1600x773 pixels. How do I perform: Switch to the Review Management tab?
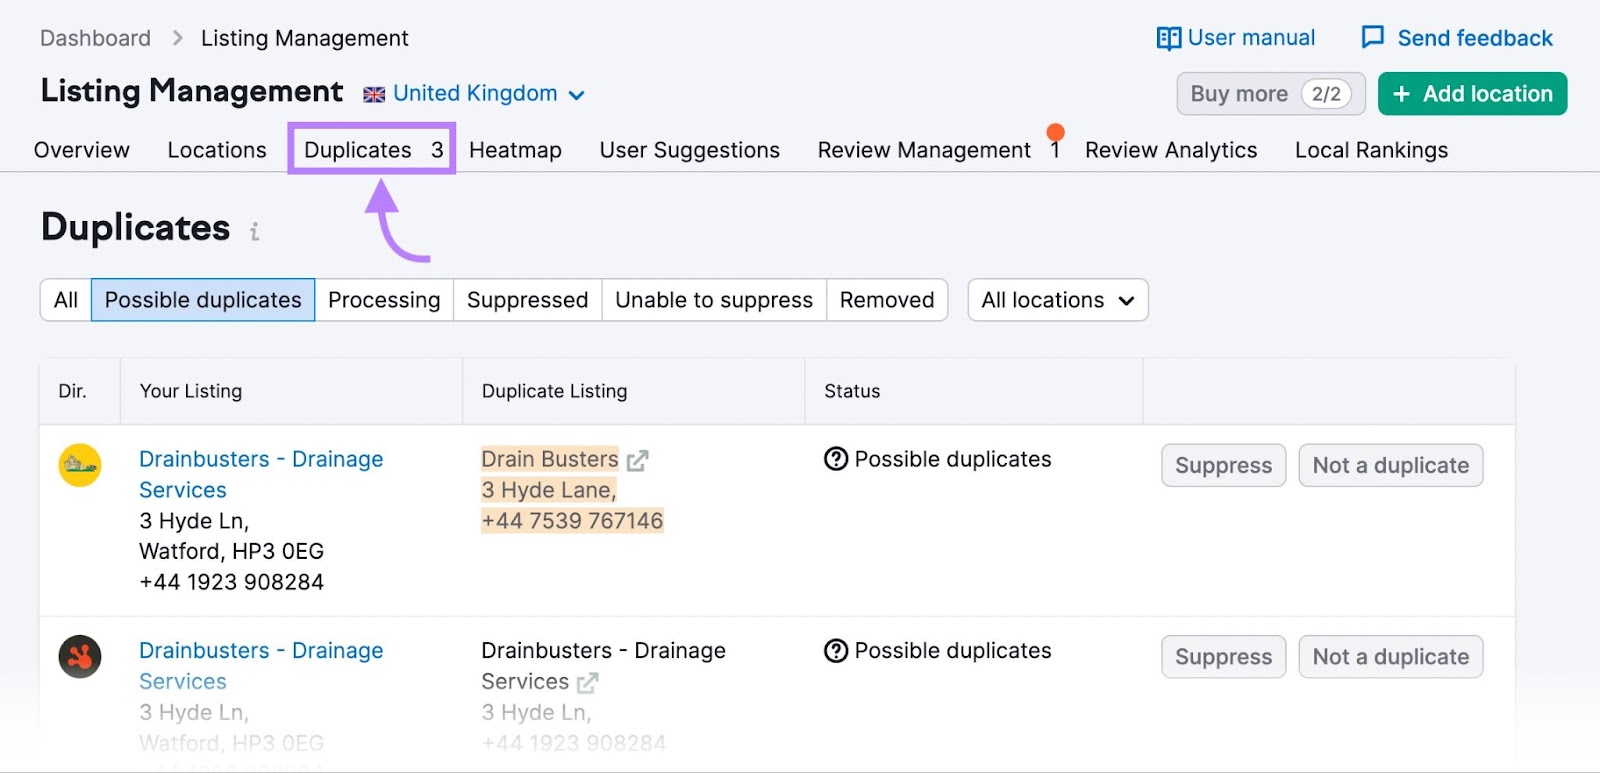[924, 150]
